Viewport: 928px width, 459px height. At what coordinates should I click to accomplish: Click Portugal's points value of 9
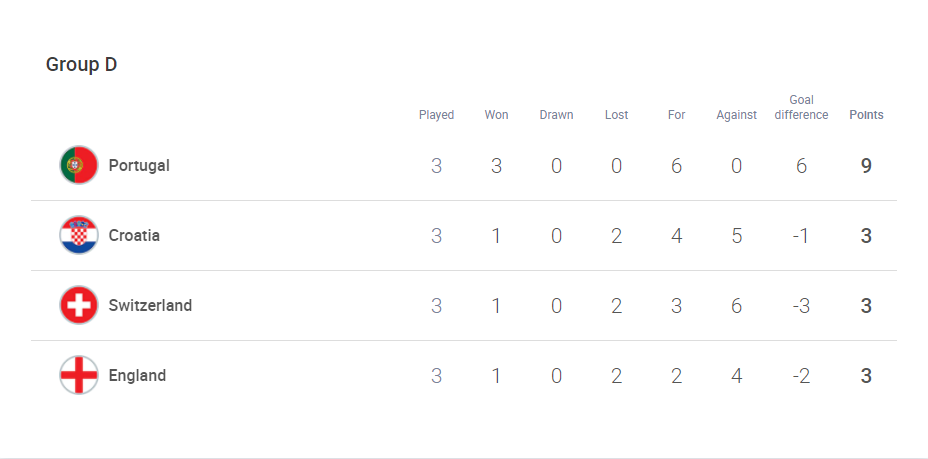(866, 166)
